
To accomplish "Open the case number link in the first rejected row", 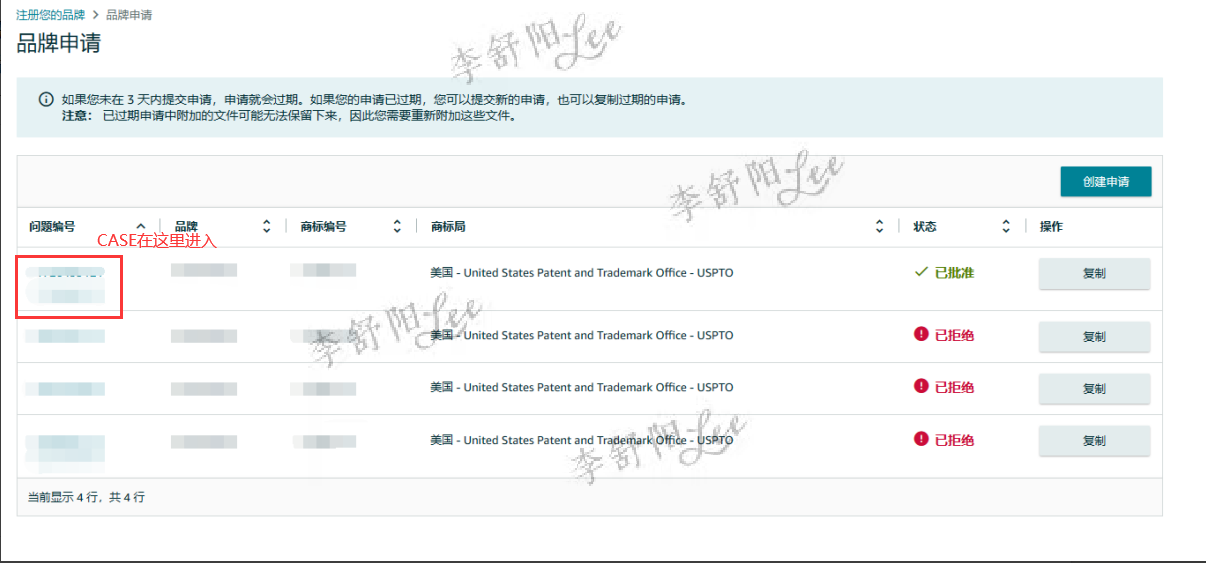I will coord(66,336).
